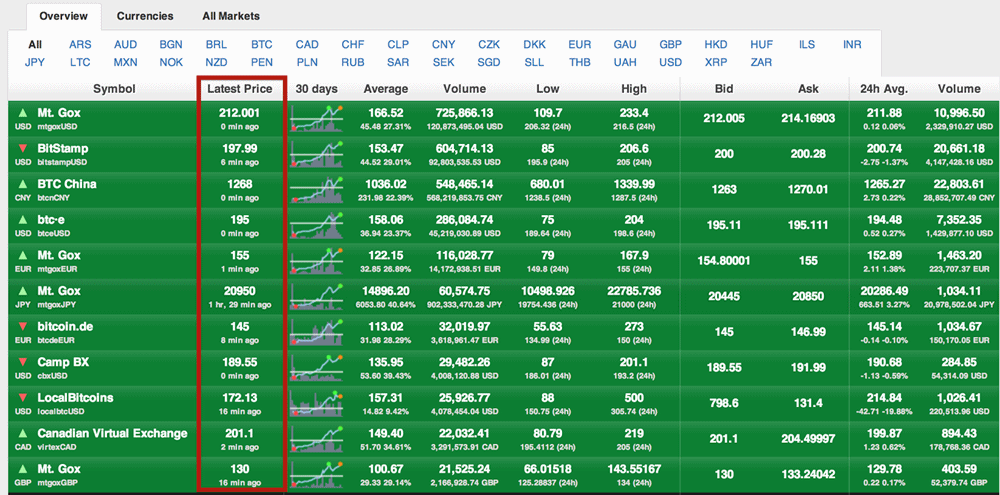The image size is (1000, 495).
Task: Open the bitcoin.de market name
Action: pos(66,327)
